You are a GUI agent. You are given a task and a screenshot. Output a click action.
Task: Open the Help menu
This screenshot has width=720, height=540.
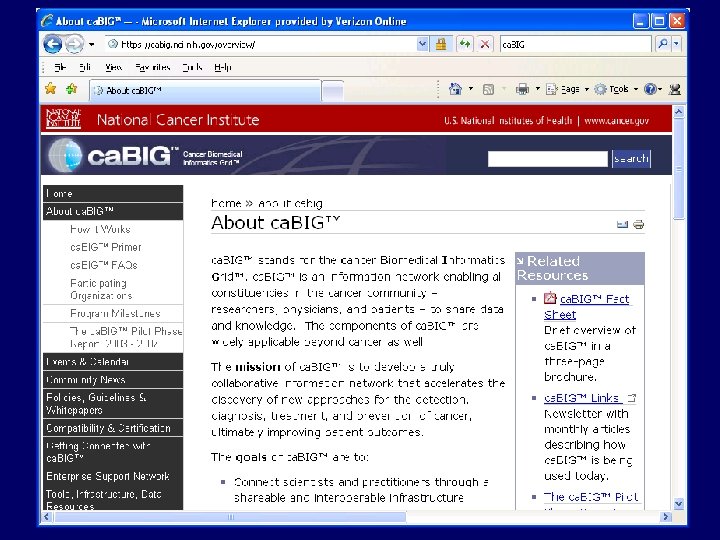[223, 68]
